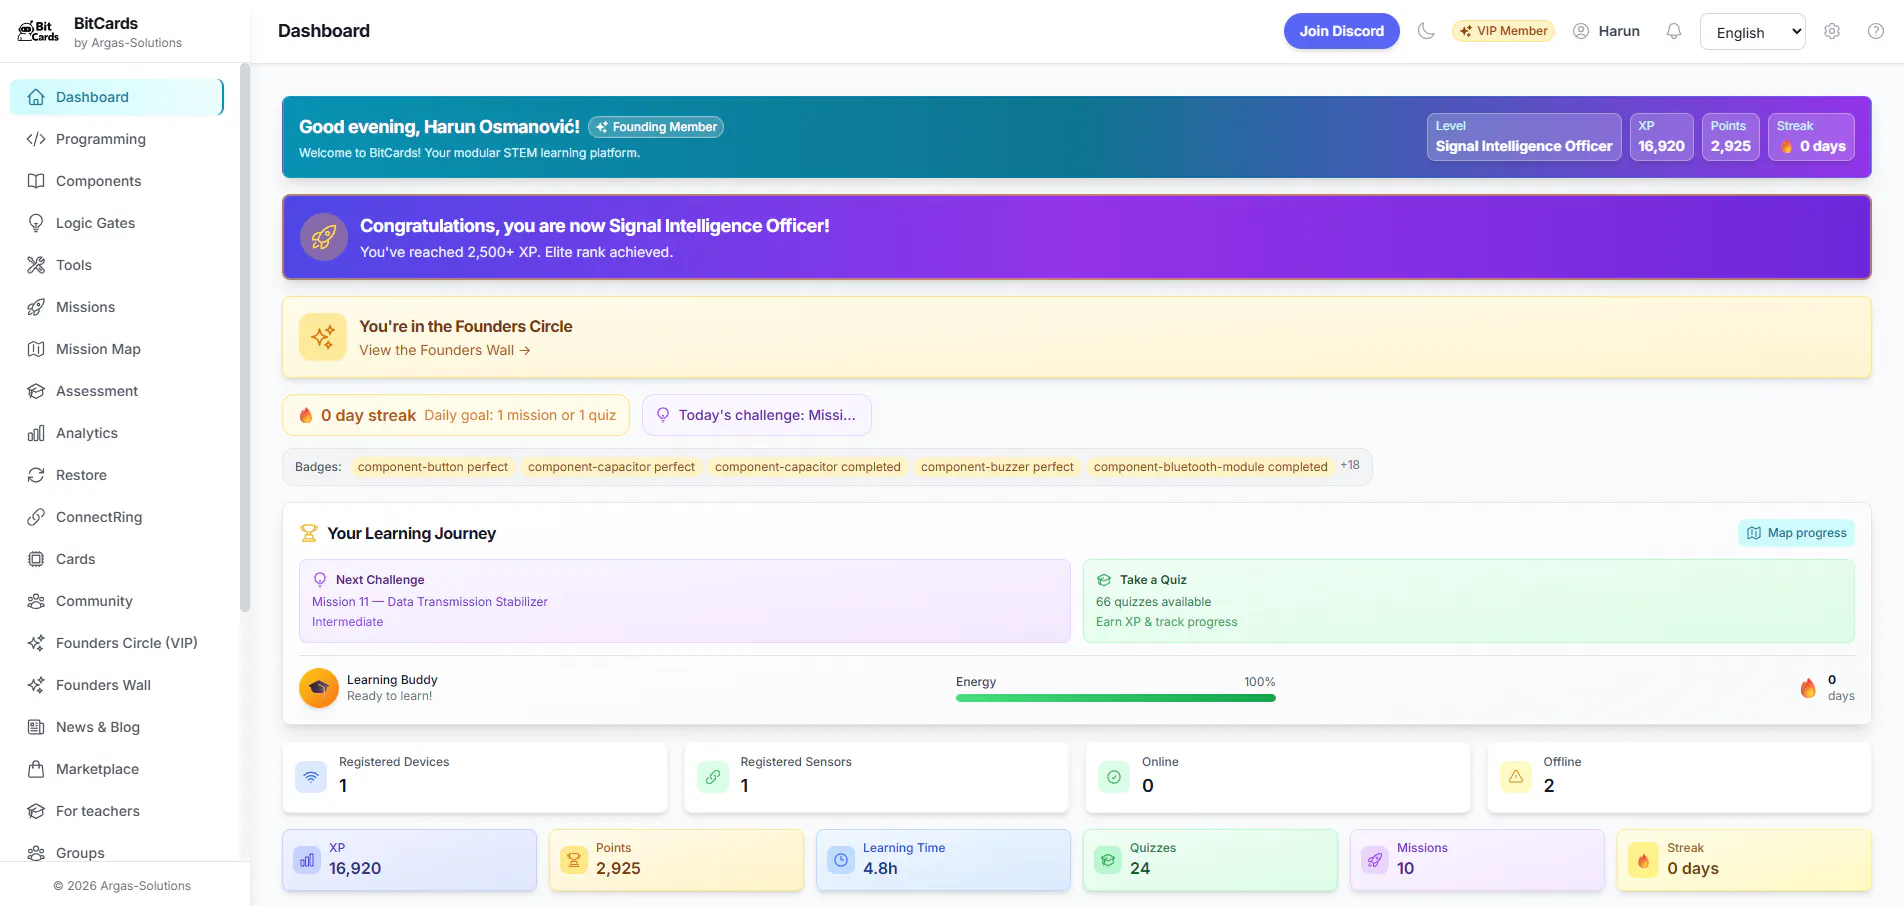Click the XP 16,920 box in the greeting banner

tap(1661, 137)
